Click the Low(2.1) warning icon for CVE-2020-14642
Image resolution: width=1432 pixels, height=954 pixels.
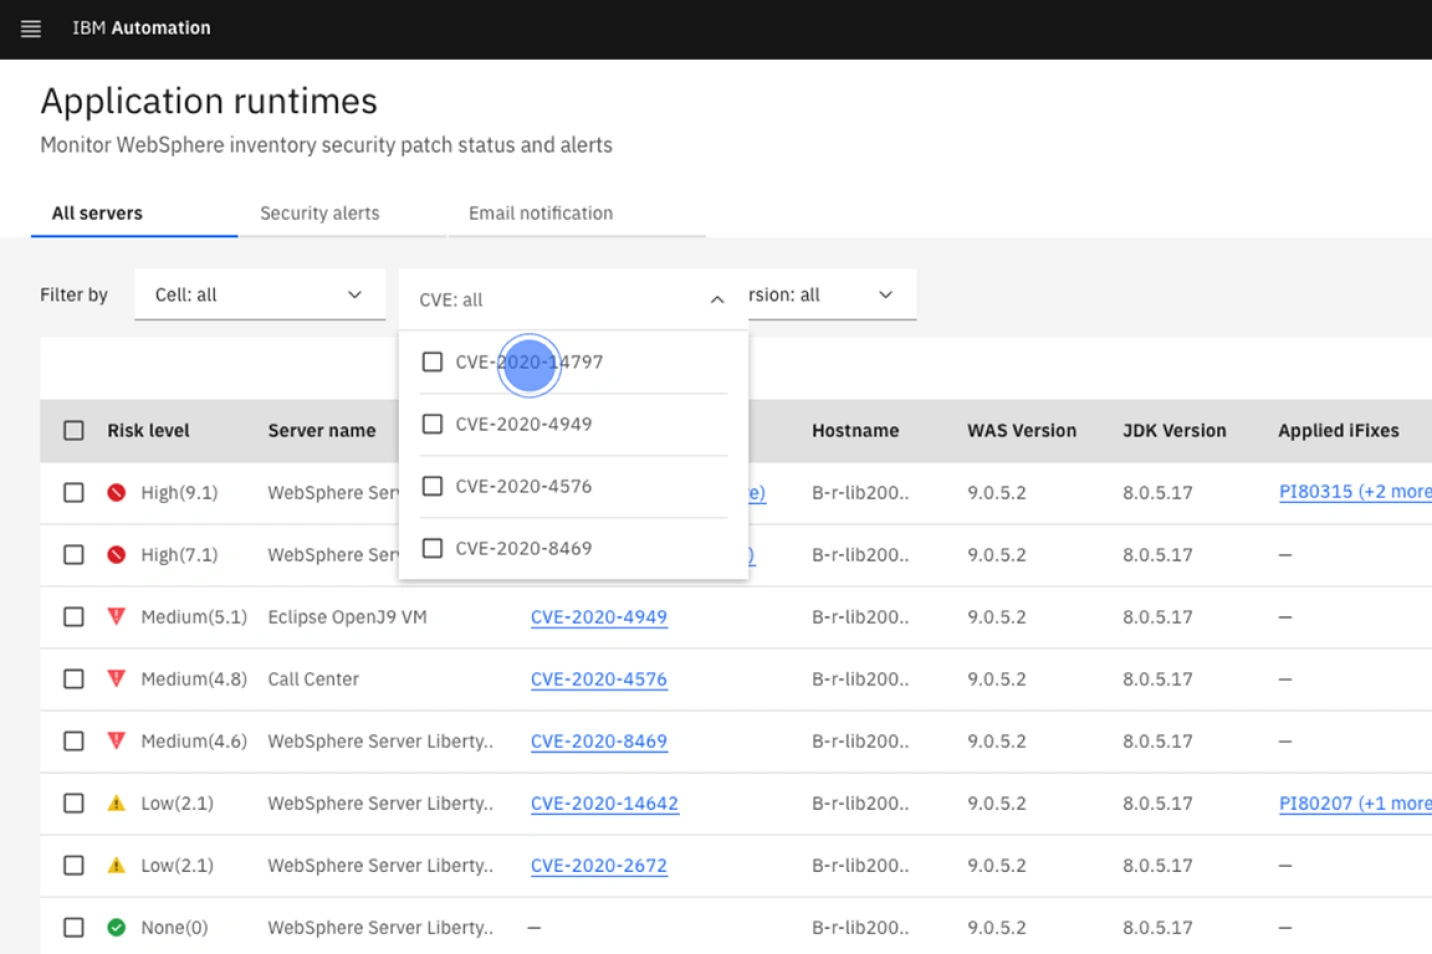click(x=117, y=803)
